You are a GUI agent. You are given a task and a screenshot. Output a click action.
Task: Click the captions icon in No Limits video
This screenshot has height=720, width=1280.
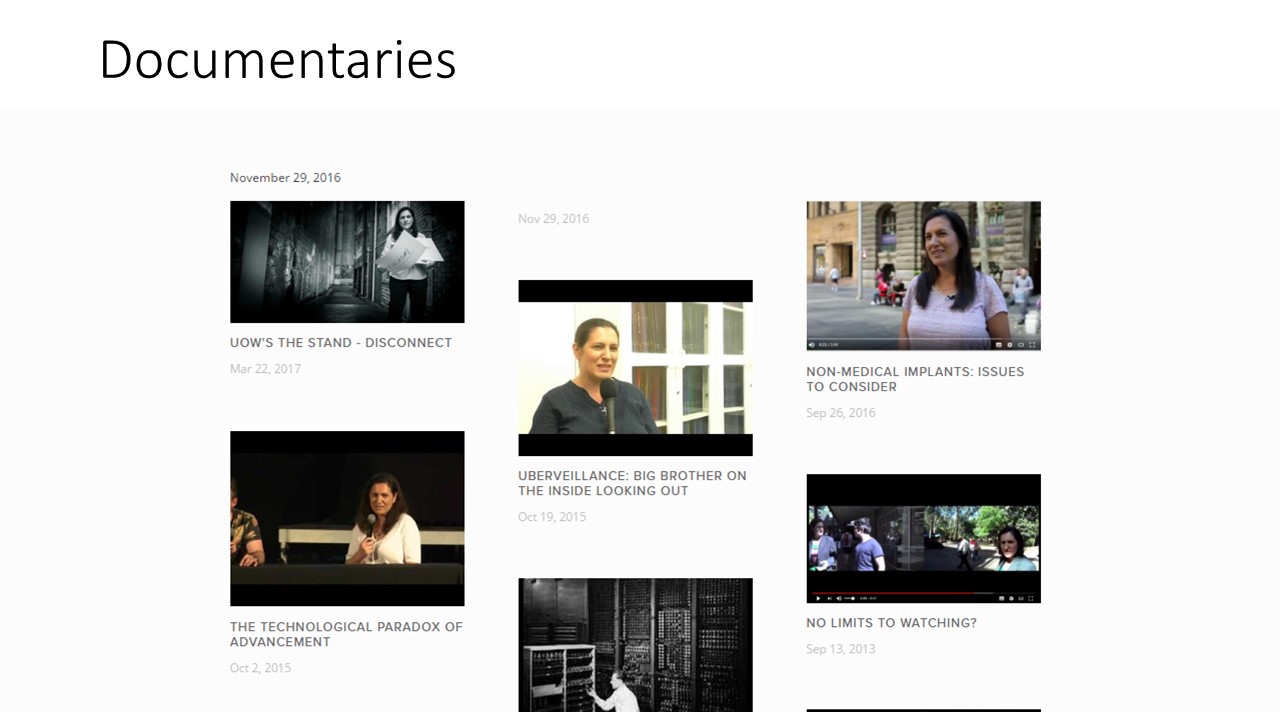pos(1001,598)
